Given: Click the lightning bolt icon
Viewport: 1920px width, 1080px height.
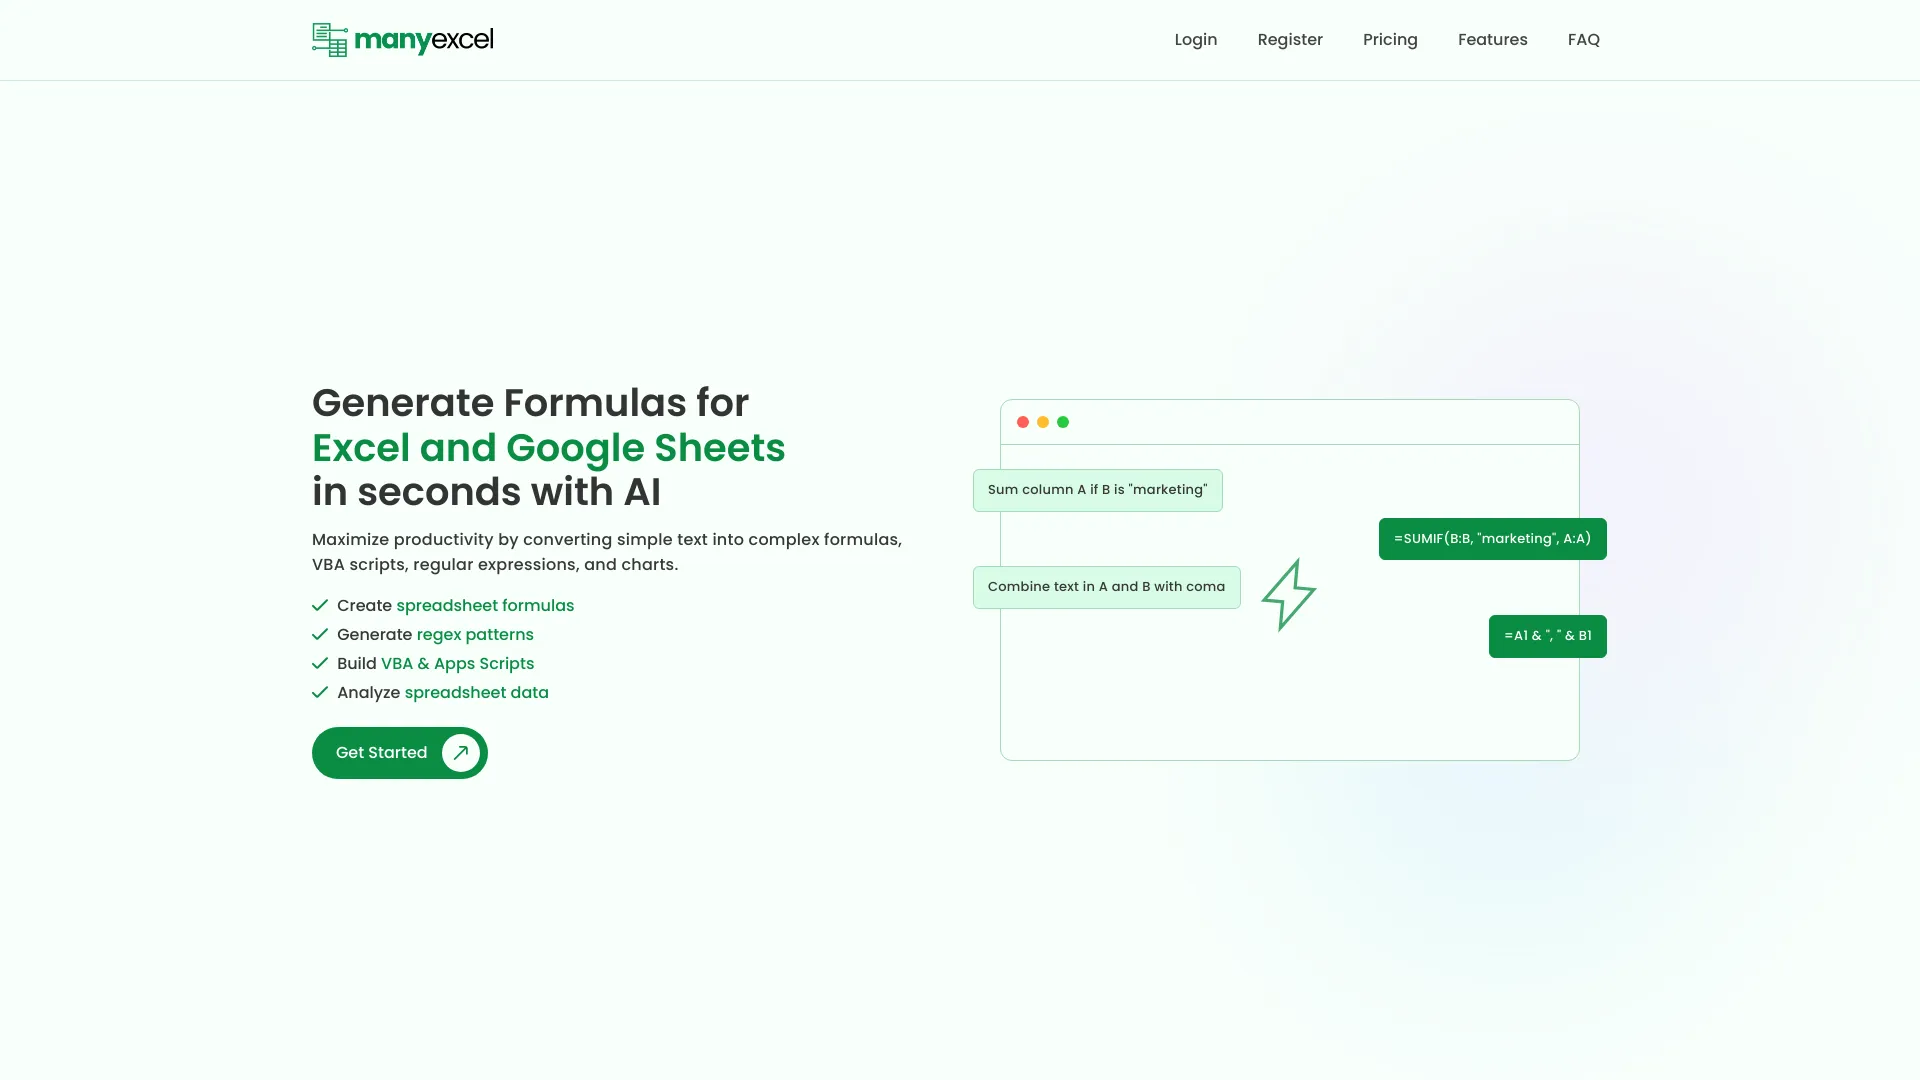Looking at the screenshot, I should [1288, 595].
